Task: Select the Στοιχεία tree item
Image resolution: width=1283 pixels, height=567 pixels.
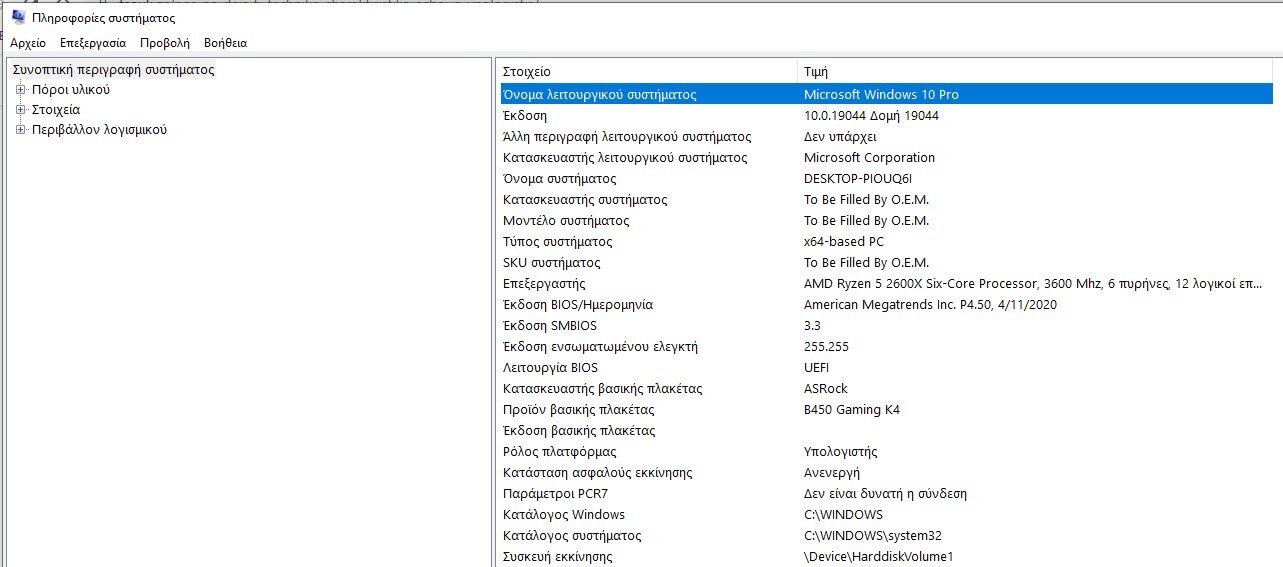Action: point(56,110)
